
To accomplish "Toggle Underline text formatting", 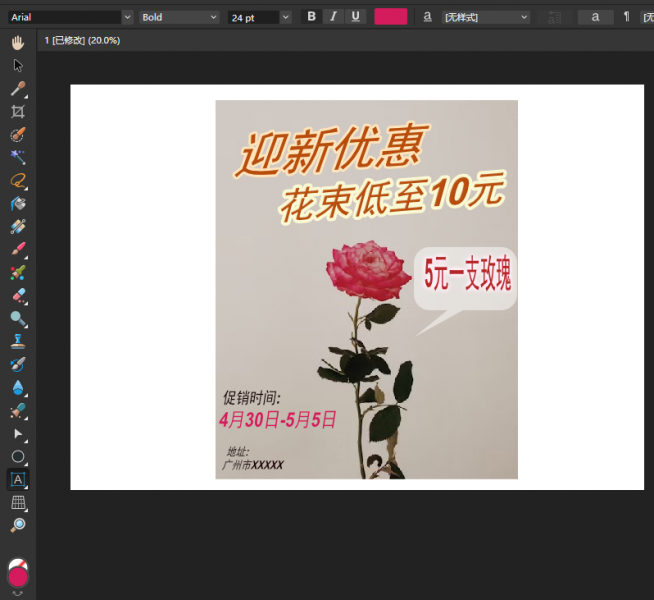I will point(356,17).
